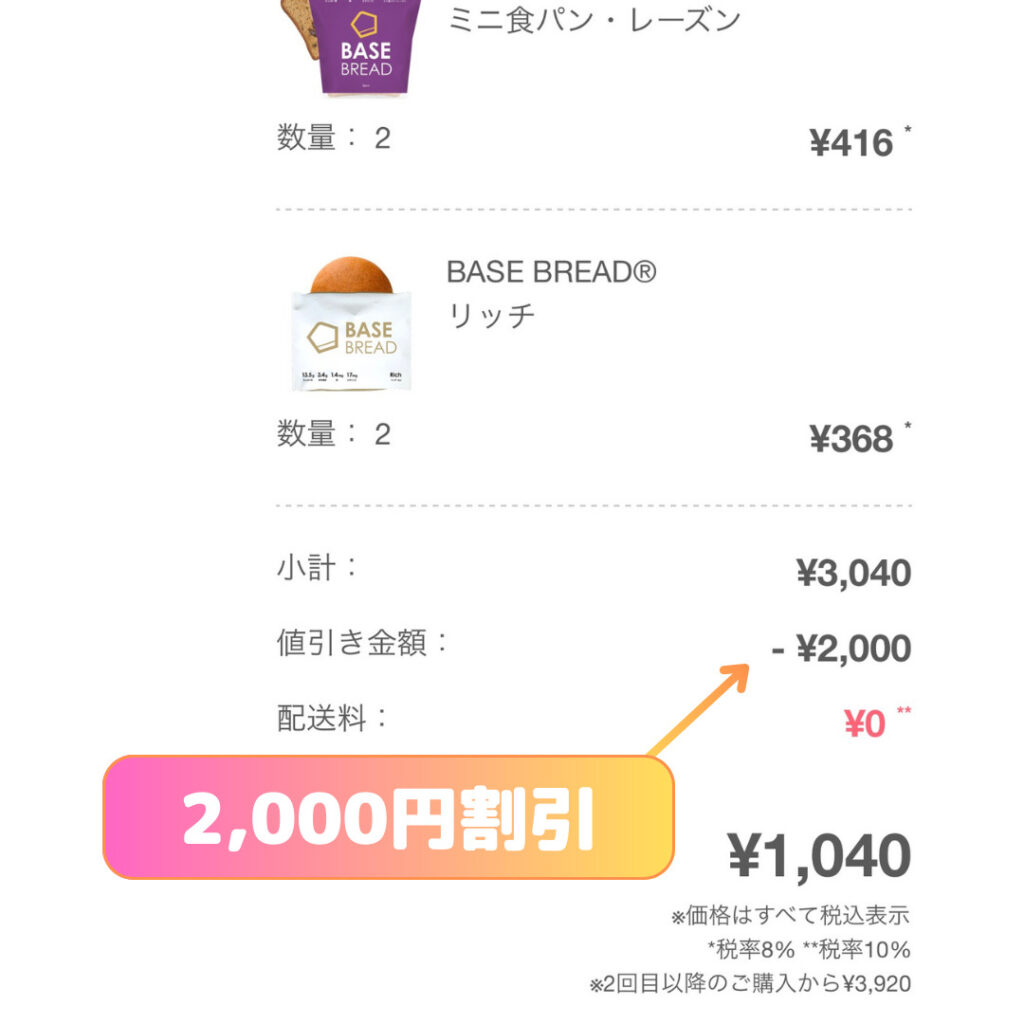Click the 値引き金額 discount label

[x=362, y=643]
